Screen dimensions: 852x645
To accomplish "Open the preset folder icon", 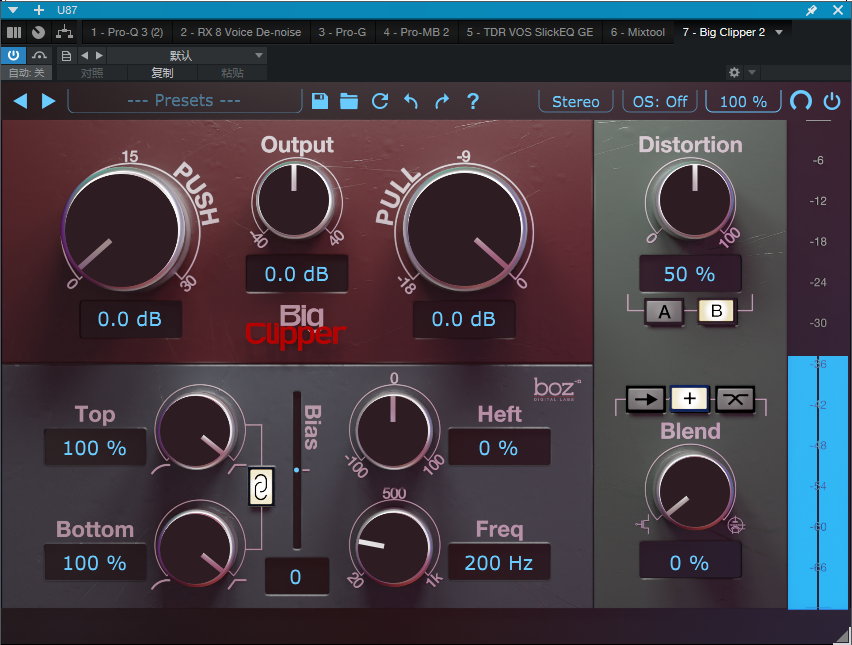I will (x=349, y=101).
